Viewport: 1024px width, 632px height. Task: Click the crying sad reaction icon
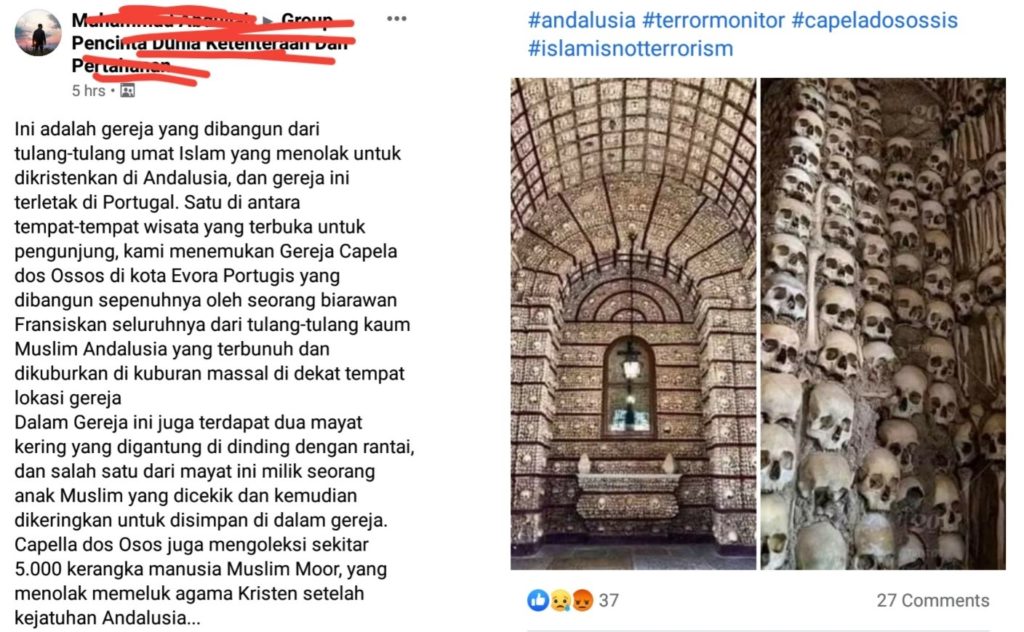click(x=560, y=600)
